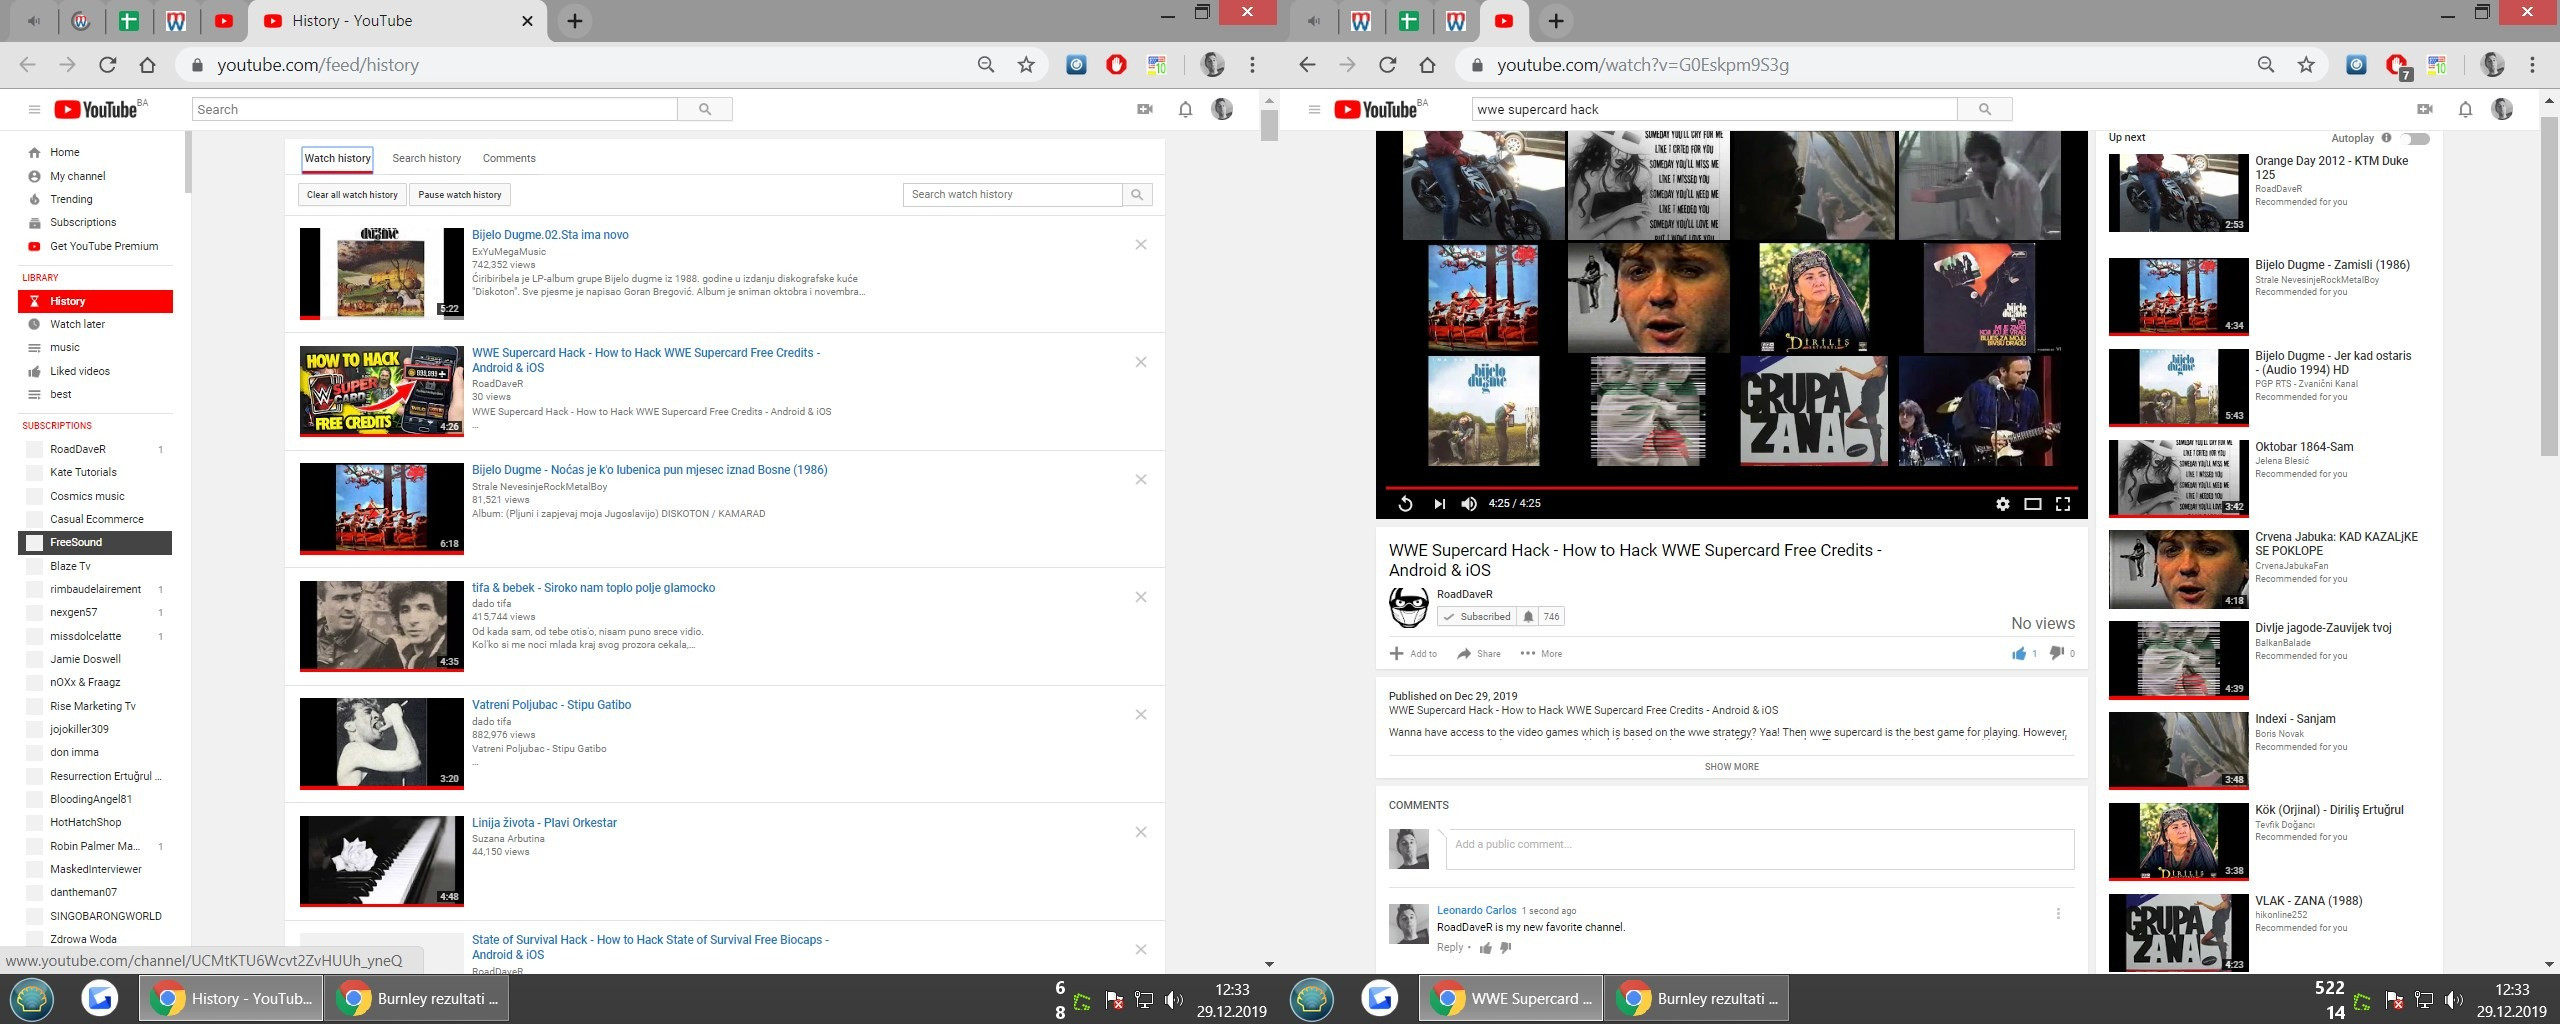This screenshot has height=1024, width=2560.
Task: Toggle the Autoplay switch
Action: point(2416,139)
